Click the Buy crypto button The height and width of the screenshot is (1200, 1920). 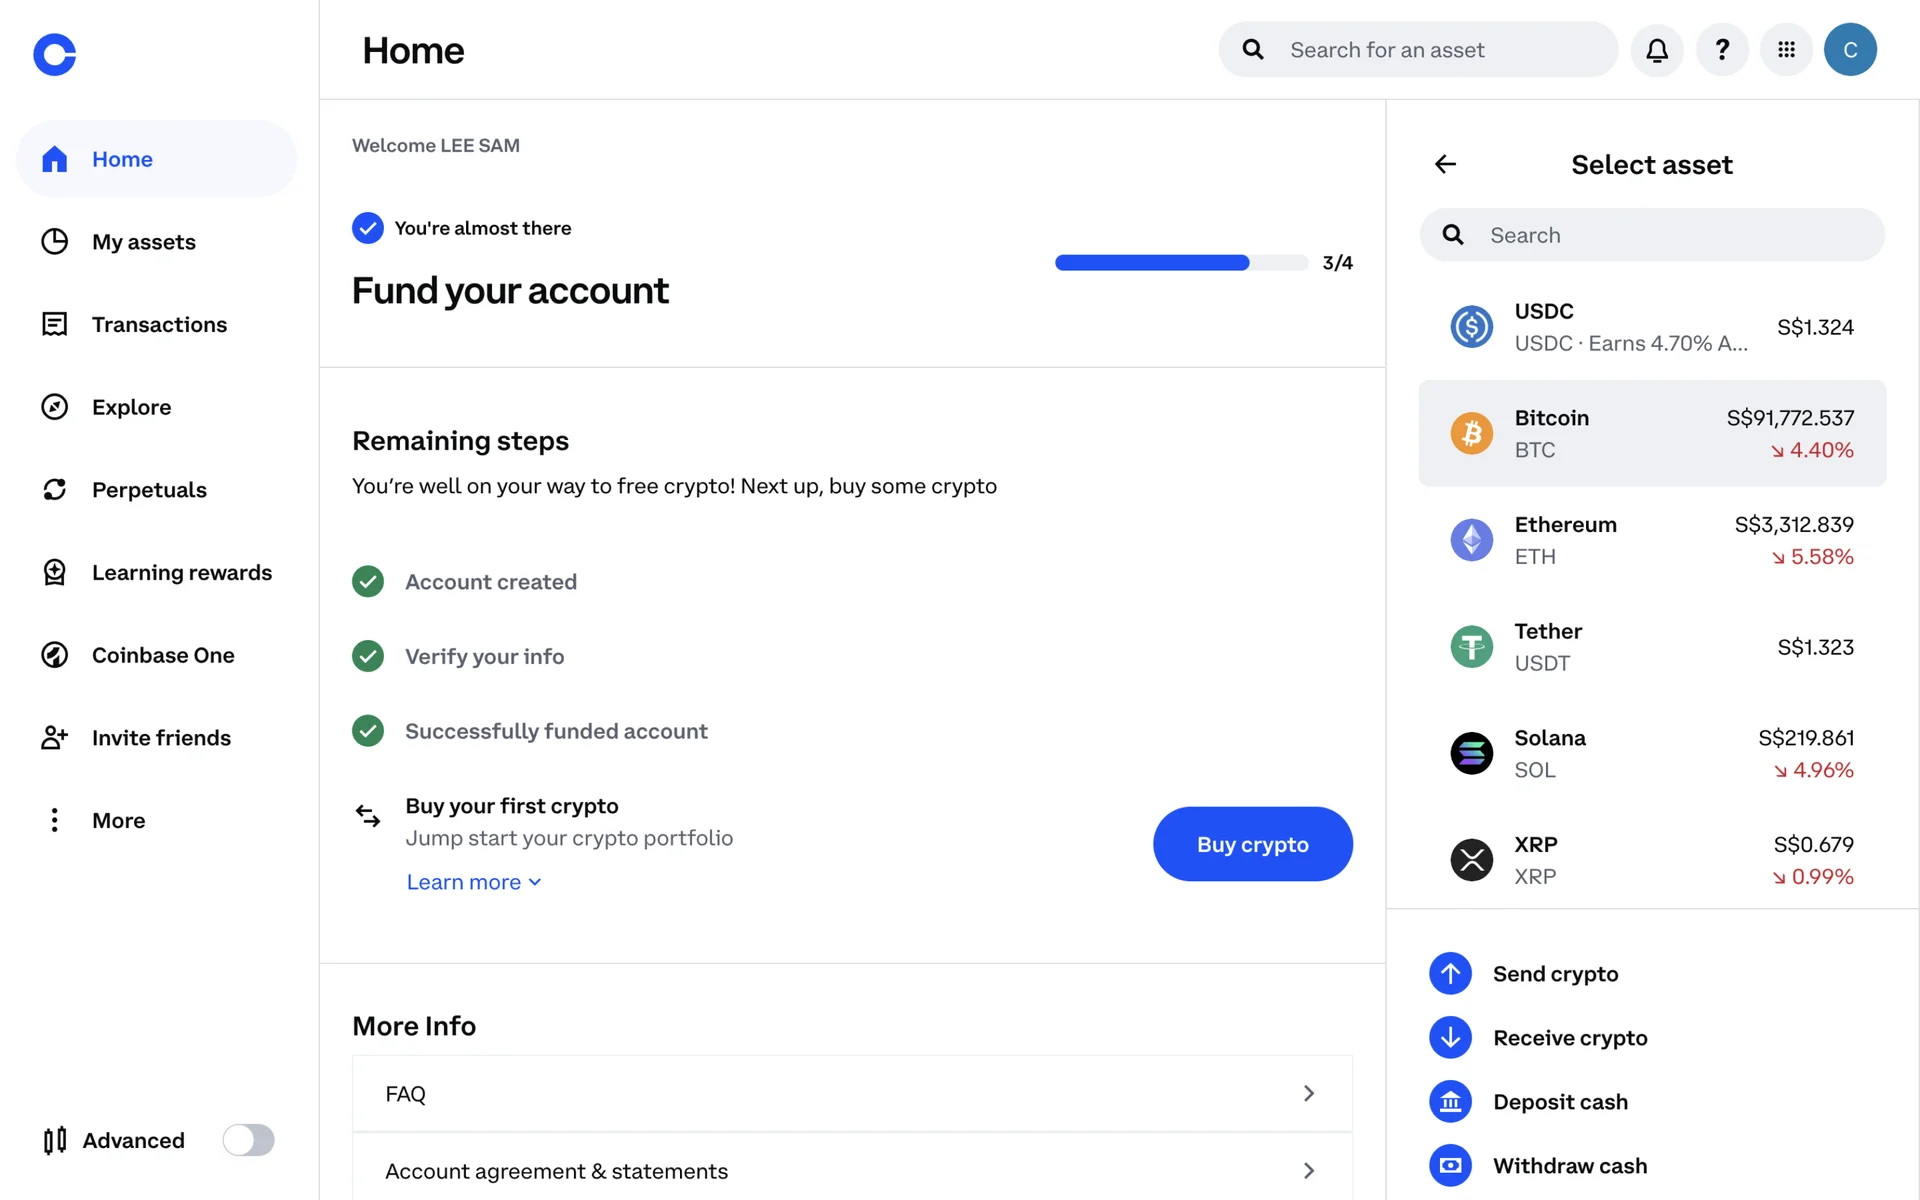[1252, 844]
